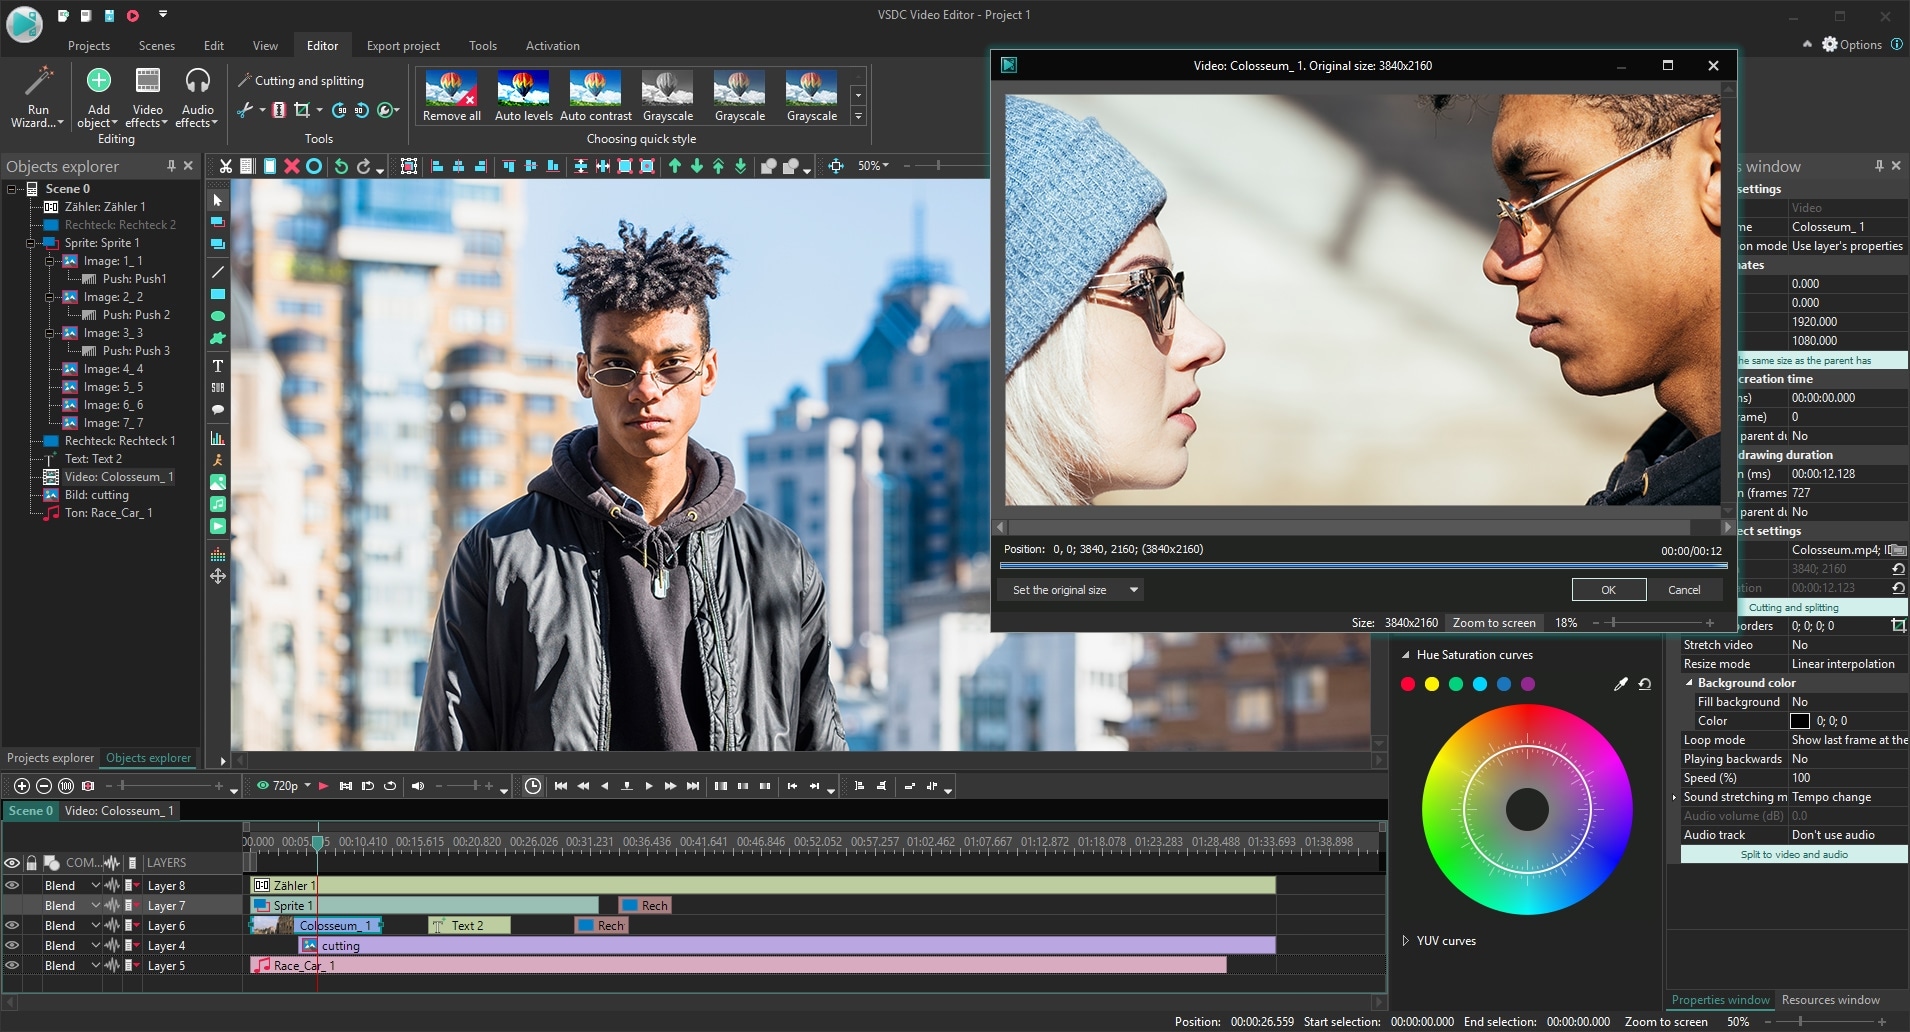1910x1032 pixels.
Task: Open the Audio effects headphones icon
Action: click(197, 82)
